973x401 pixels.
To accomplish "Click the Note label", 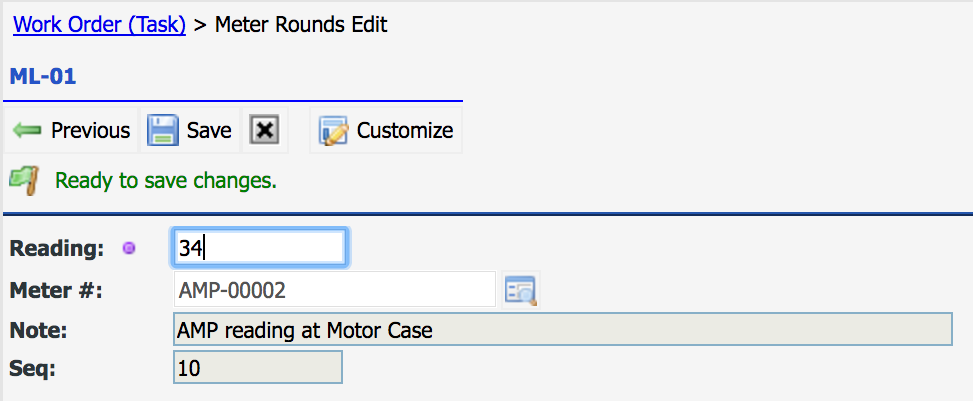I will pos(37,329).
